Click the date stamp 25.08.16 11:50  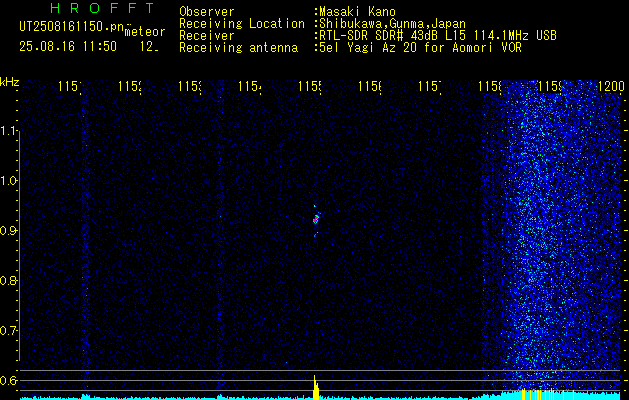point(68,47)
